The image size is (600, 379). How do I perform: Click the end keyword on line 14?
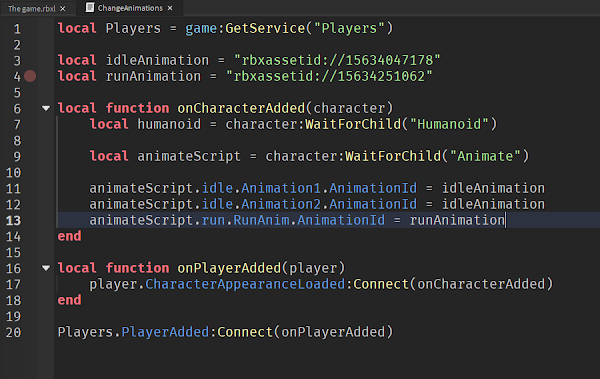[69, 236]
